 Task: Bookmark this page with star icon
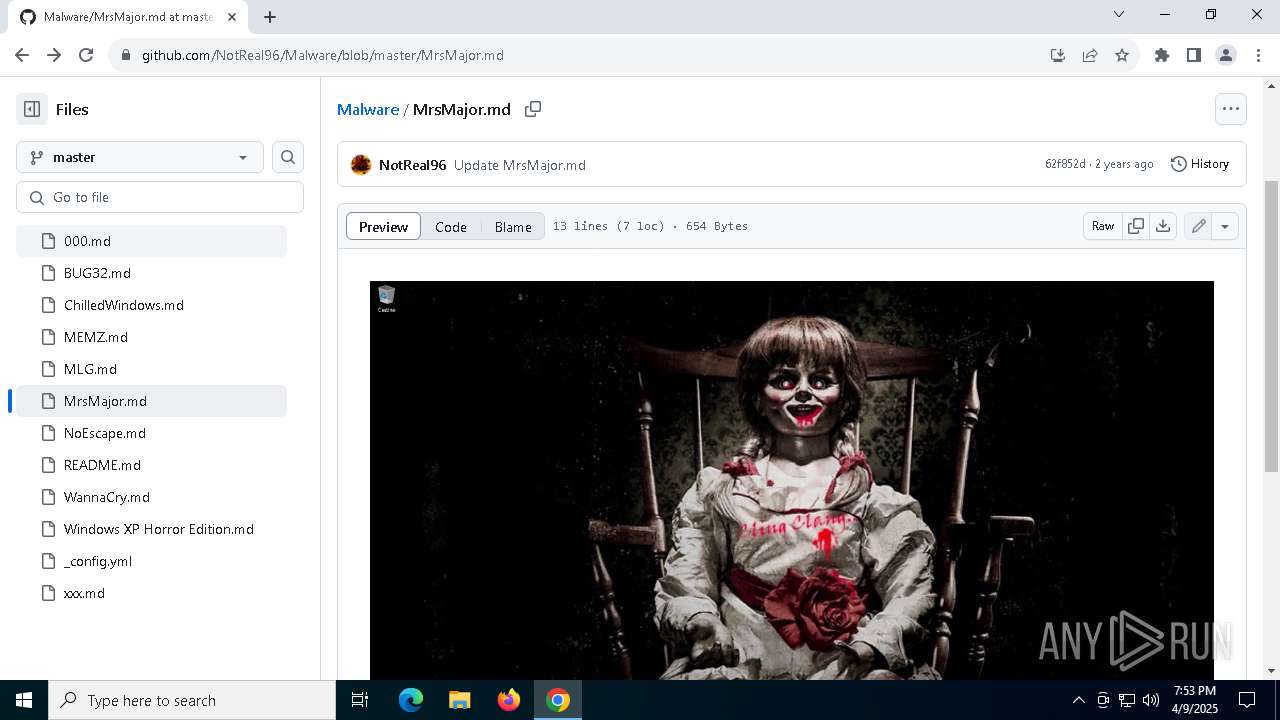click(x=1122, y=55)
